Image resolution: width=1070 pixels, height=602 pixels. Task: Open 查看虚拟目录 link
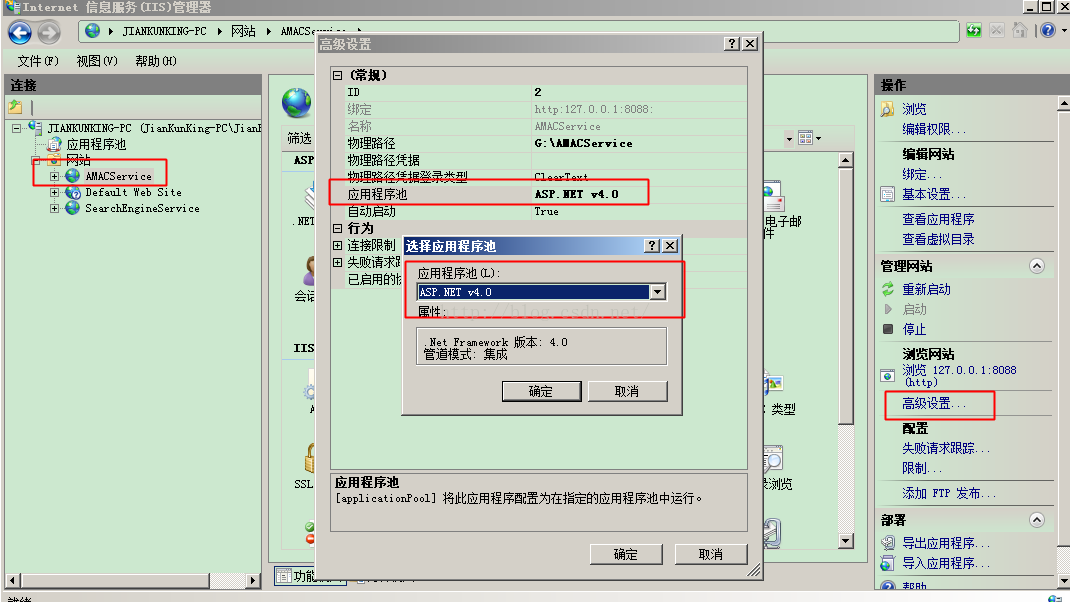tap(938, 240)
